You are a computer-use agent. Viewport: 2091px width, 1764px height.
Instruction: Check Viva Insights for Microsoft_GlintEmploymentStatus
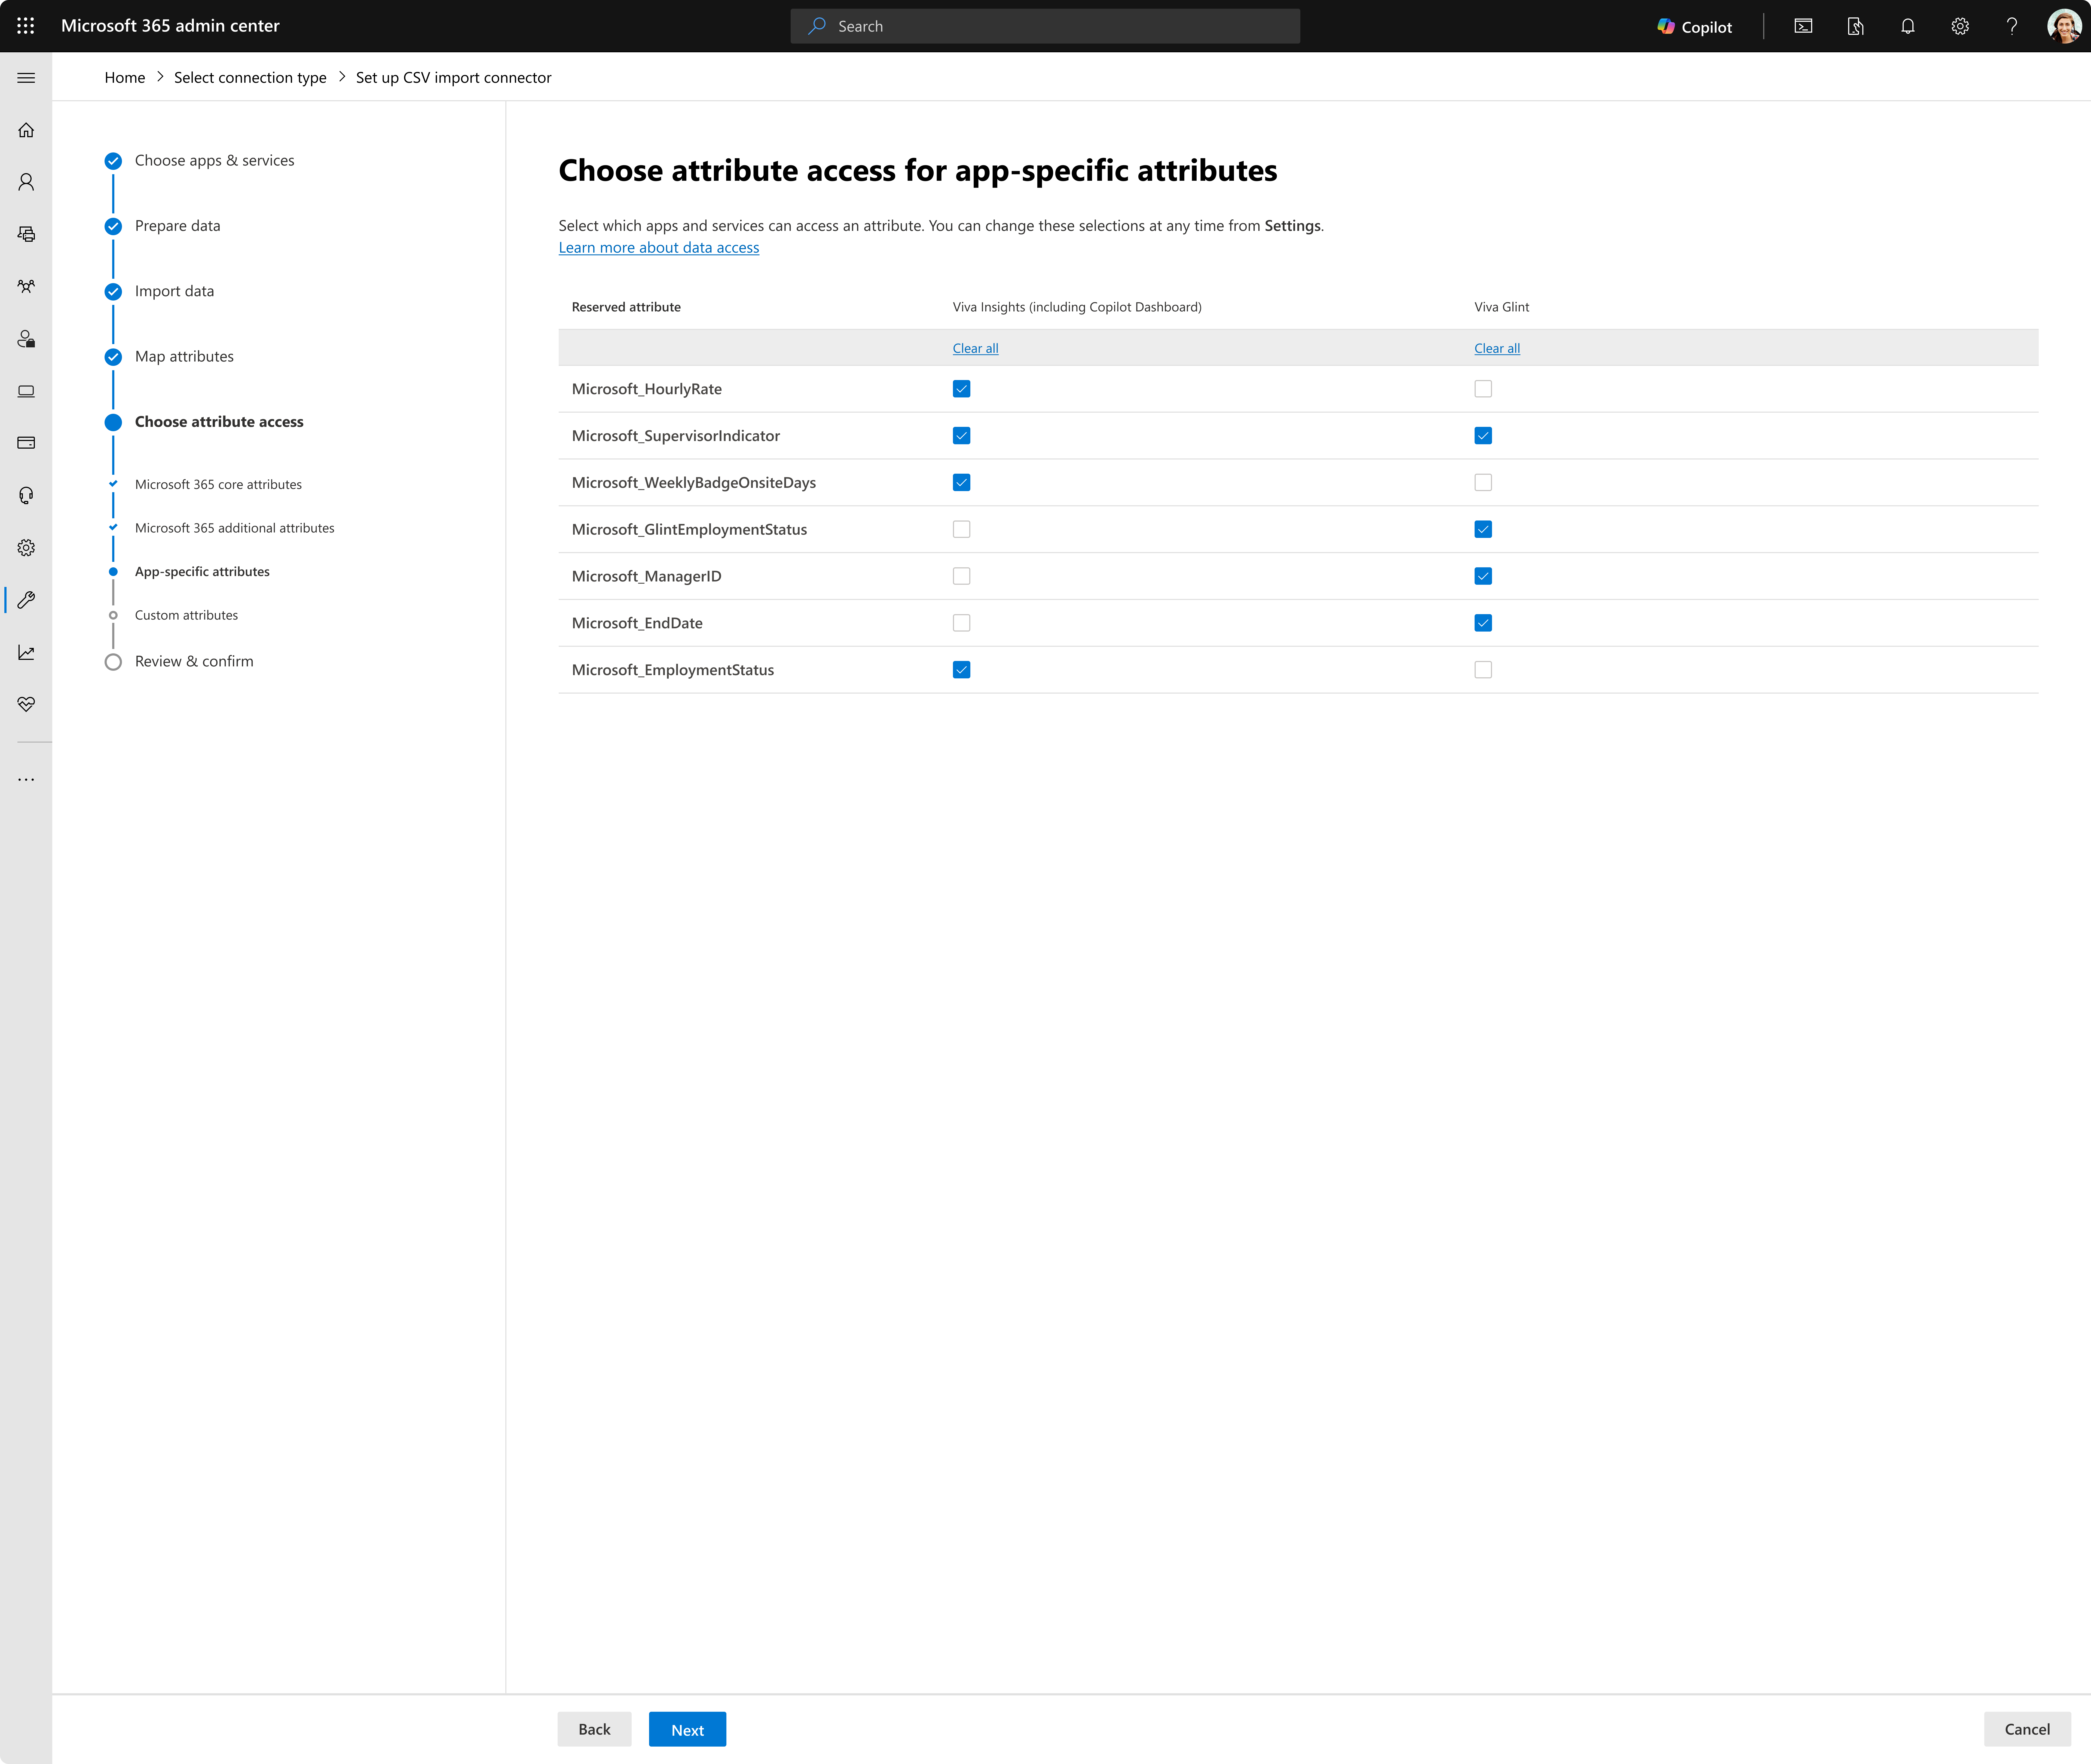click(961, 529)
